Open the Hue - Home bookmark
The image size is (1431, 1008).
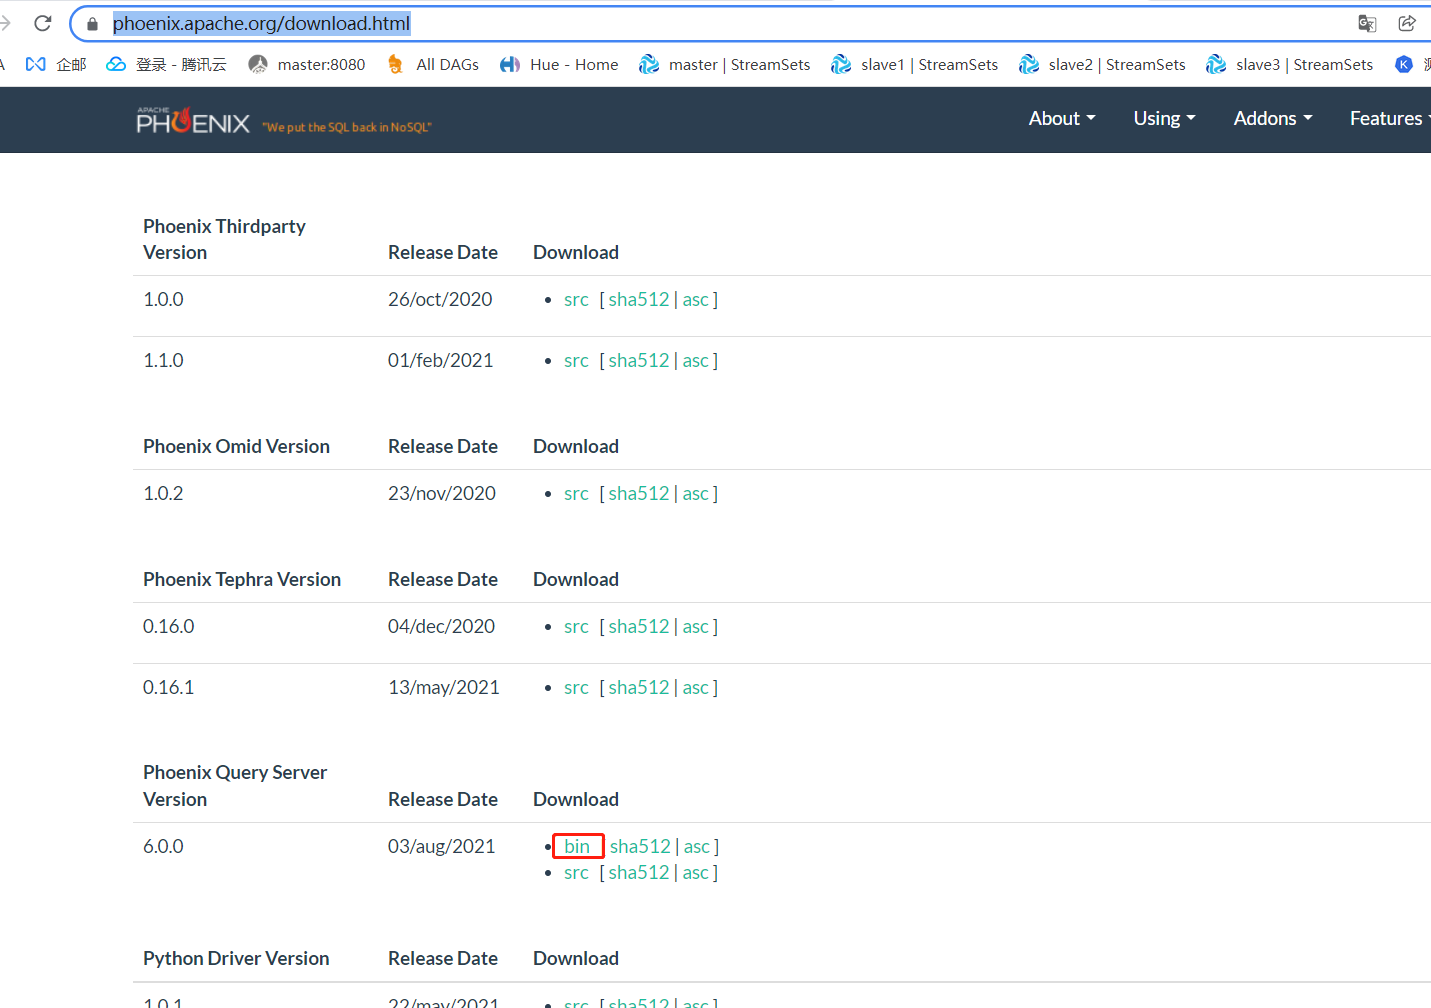573,64
